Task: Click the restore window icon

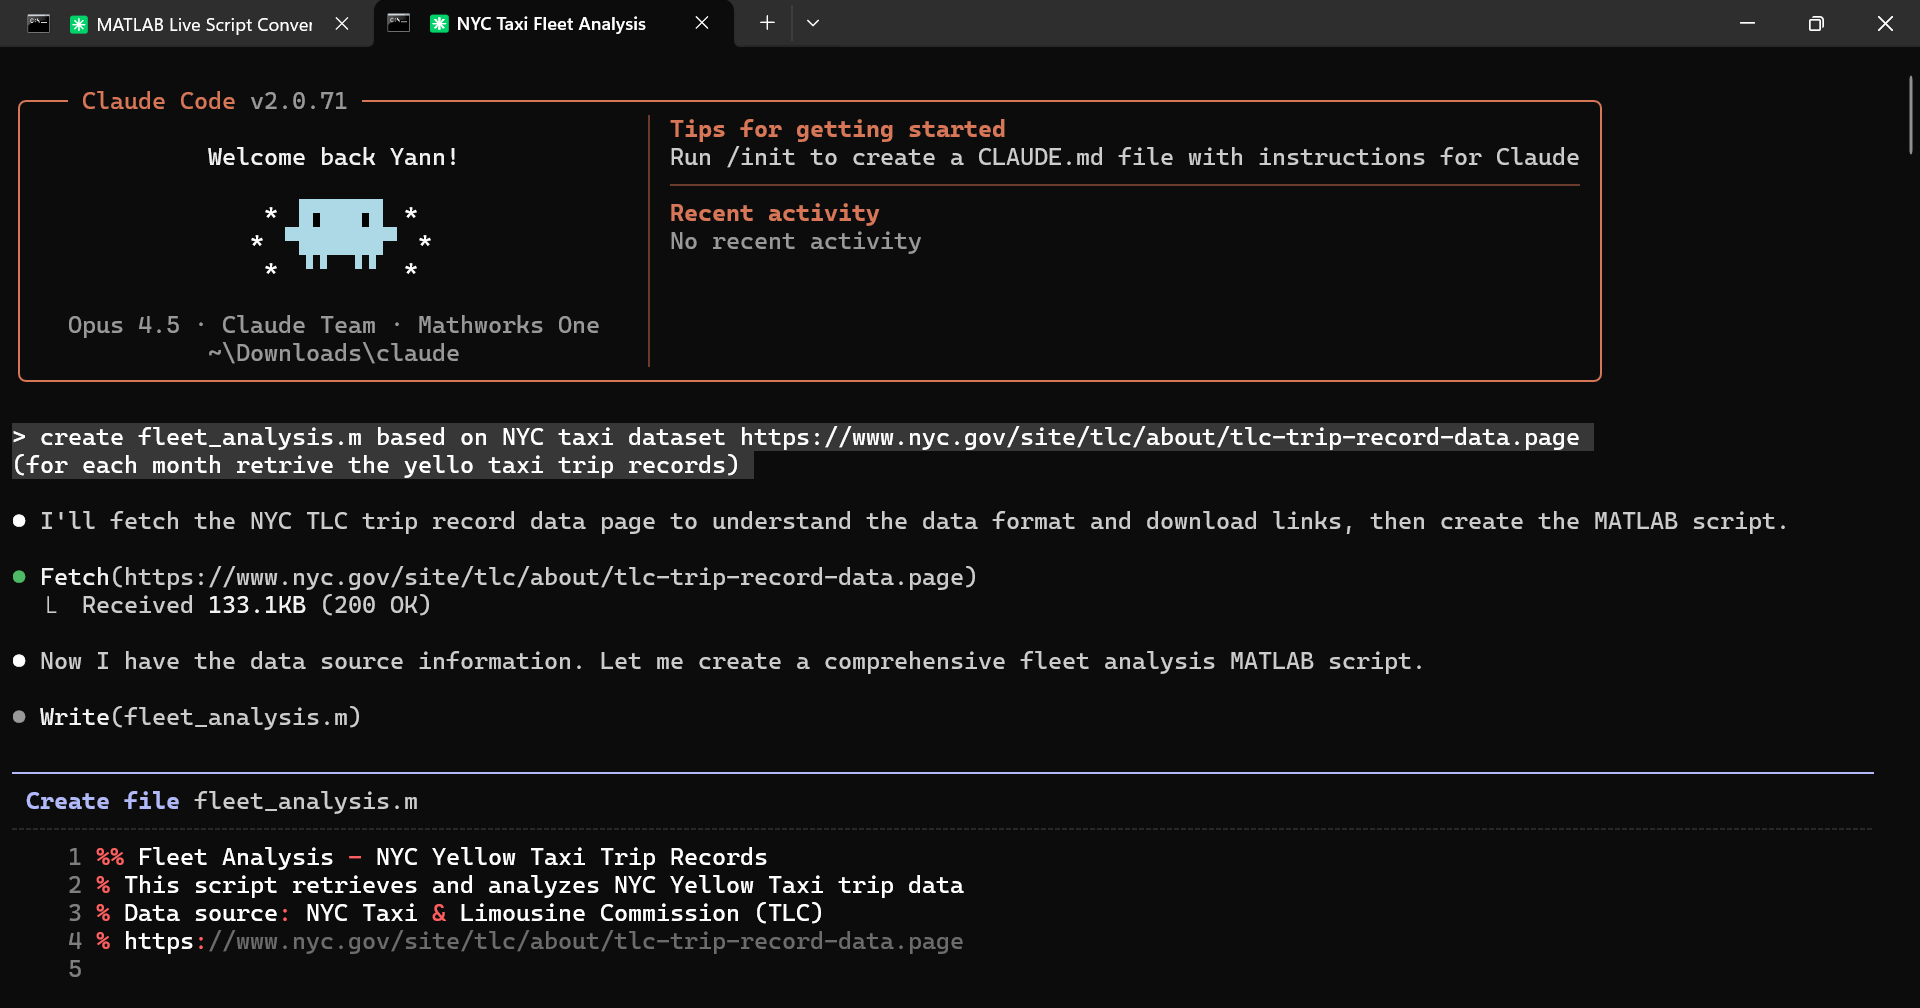Action: tap(1817, 23)
